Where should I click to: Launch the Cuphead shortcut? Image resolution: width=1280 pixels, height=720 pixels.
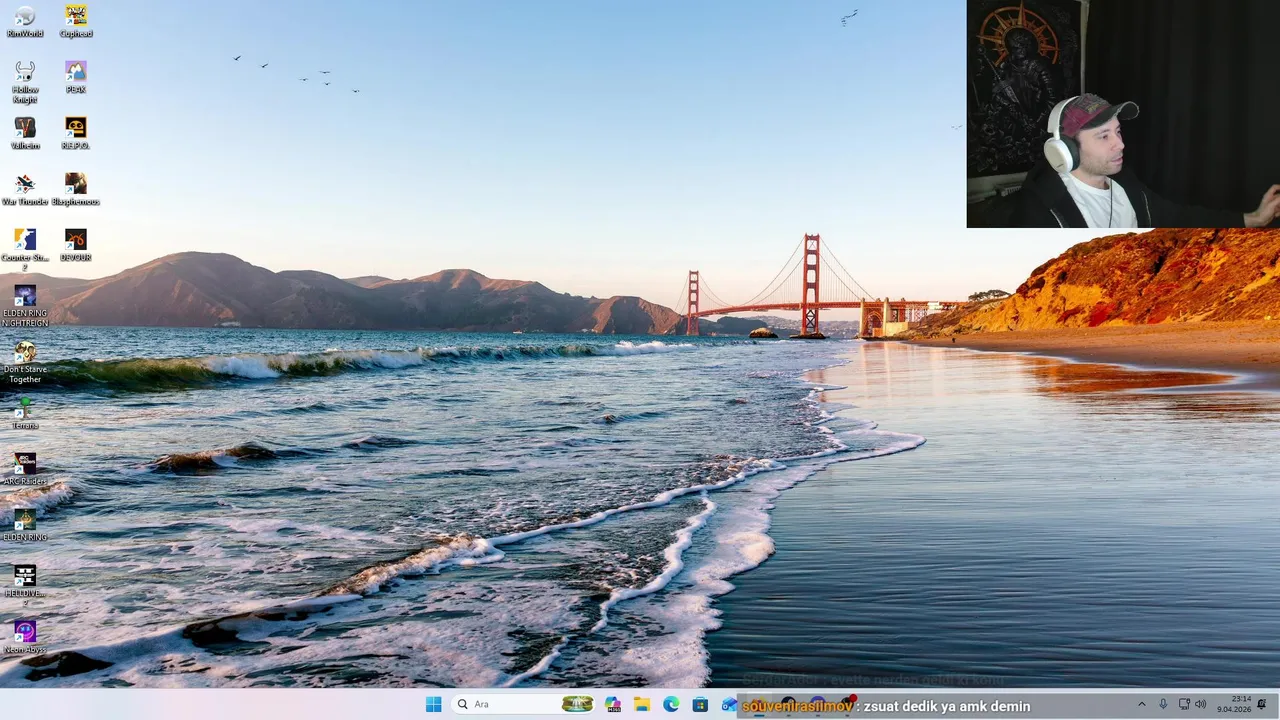click(76, 21)
